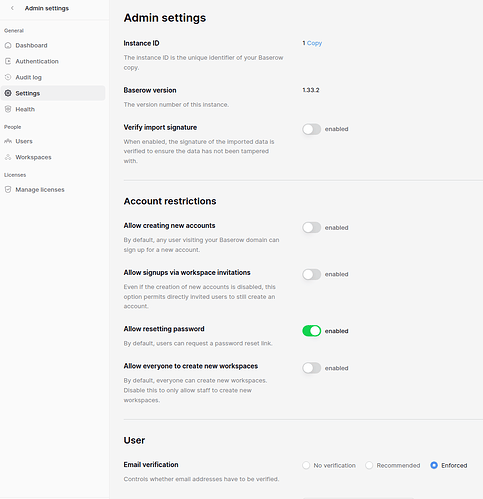The width and height of the screenshot is (483, 499).
Task: Click the Workspaces group icon
Action: click(x=8, y=157)
